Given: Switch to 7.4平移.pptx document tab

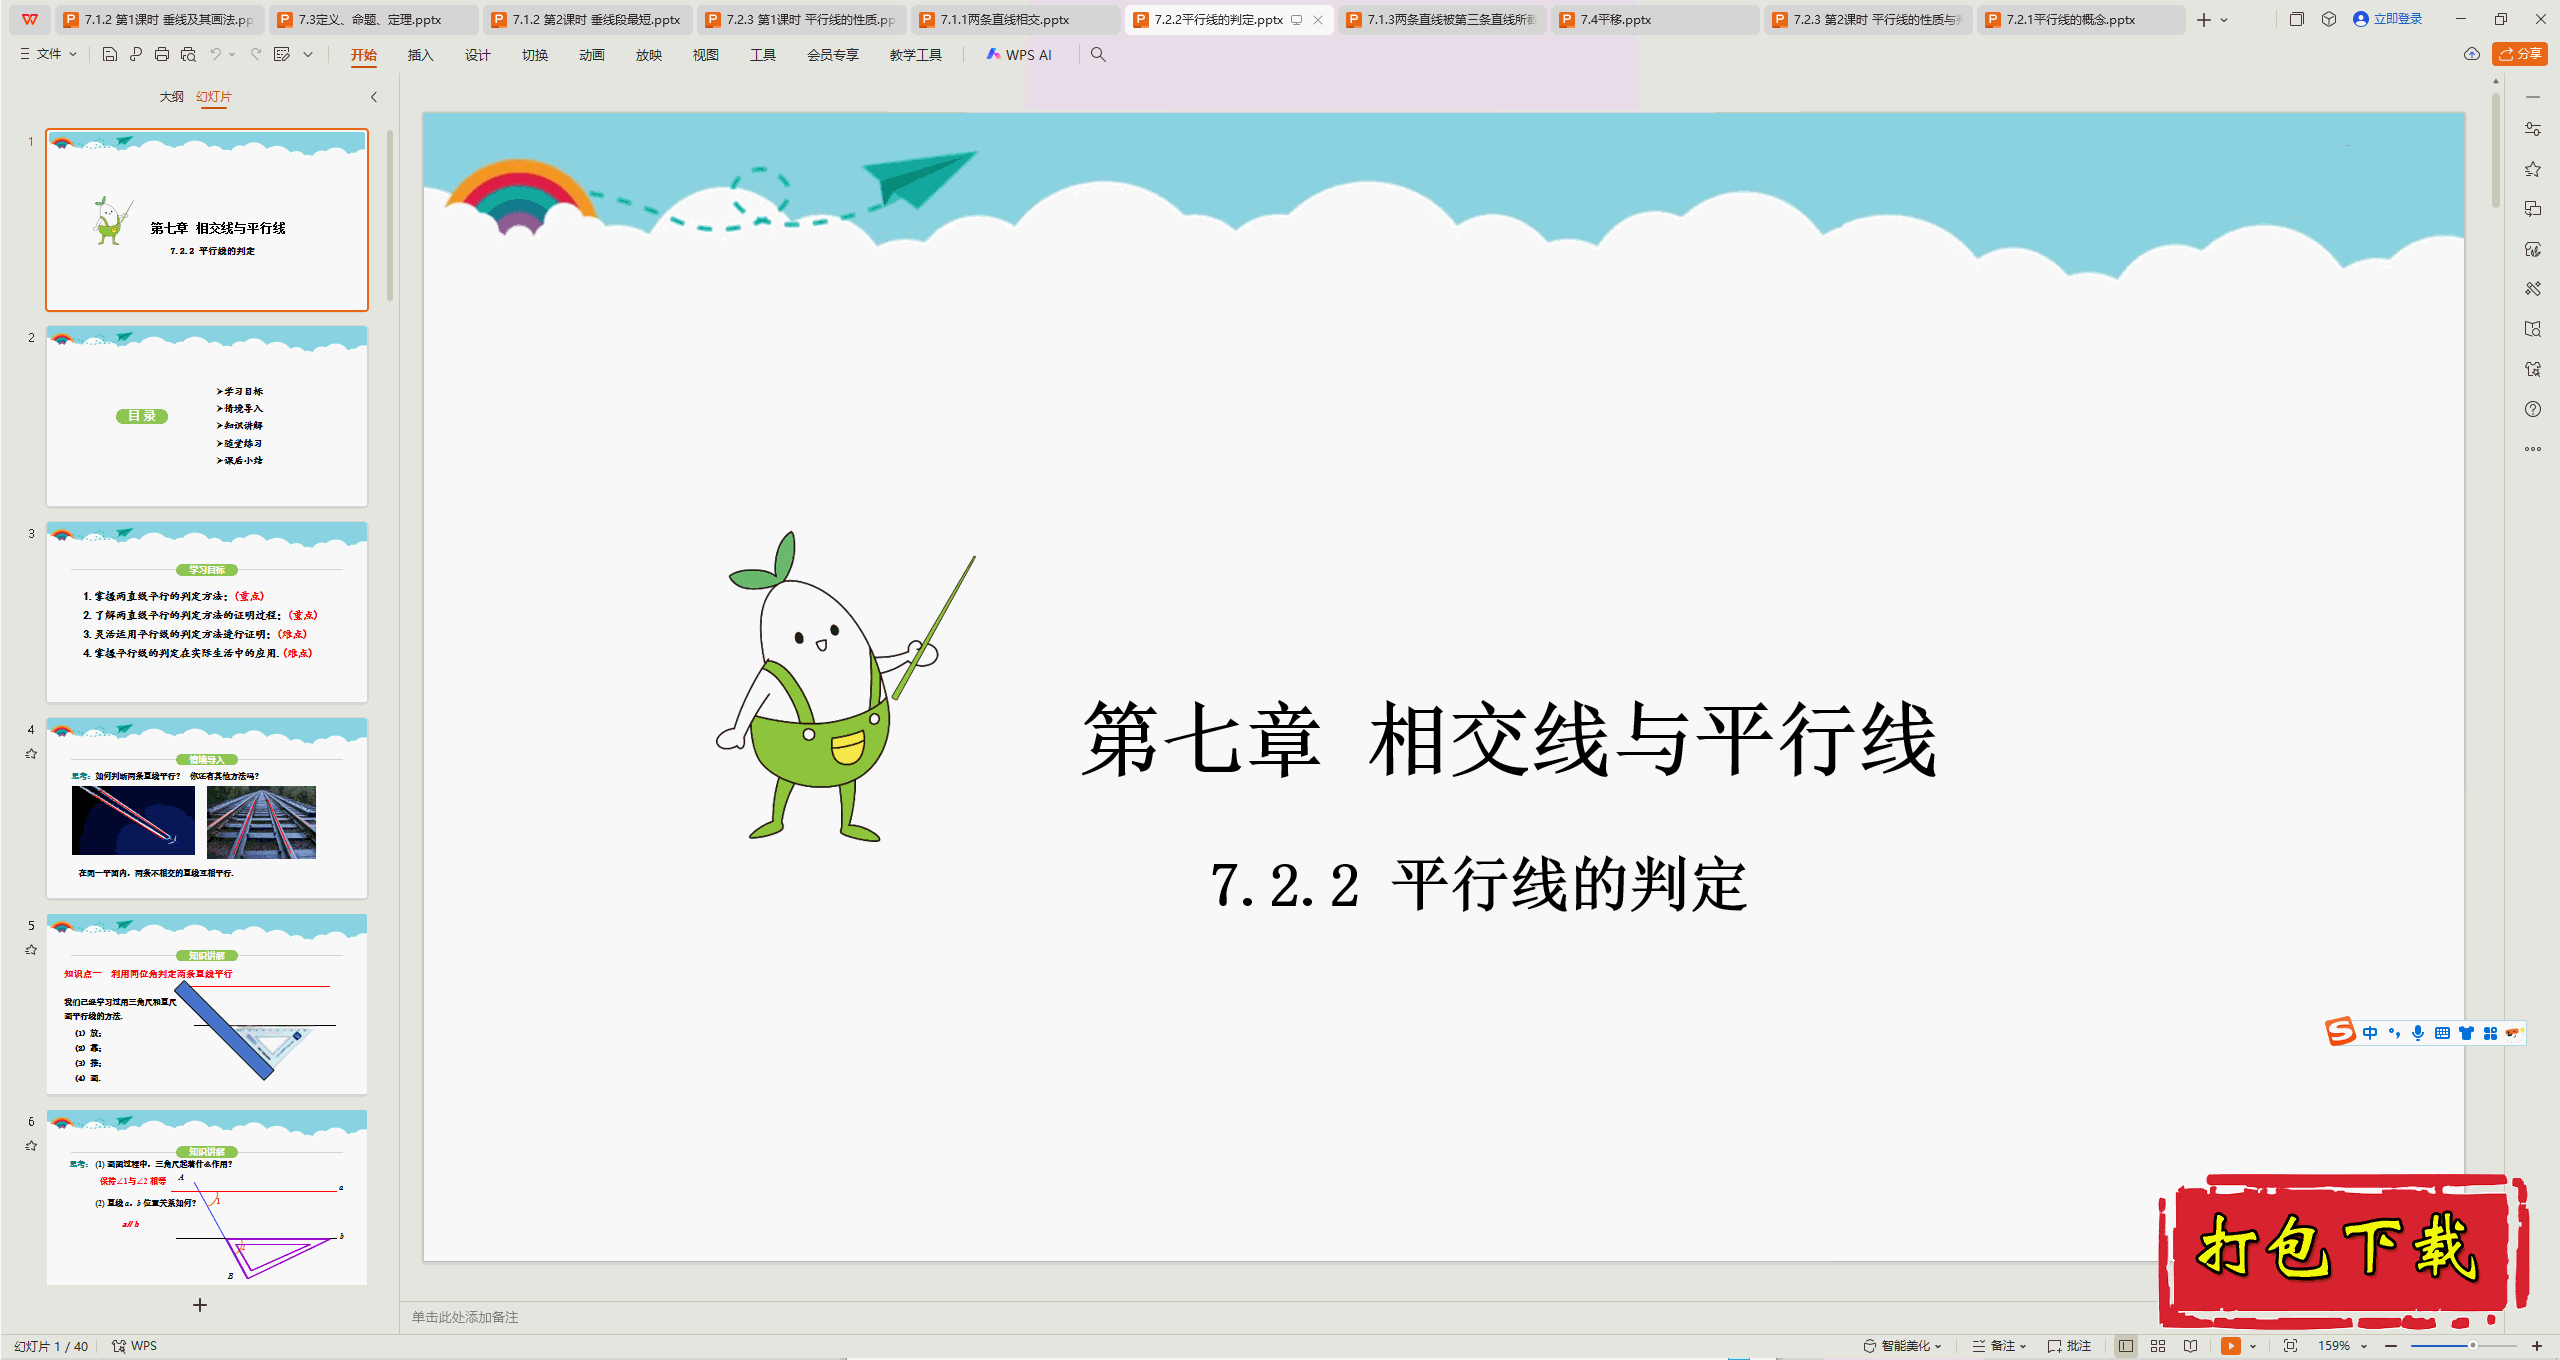Looking at the screenshot, I should tap(1654, 20).
